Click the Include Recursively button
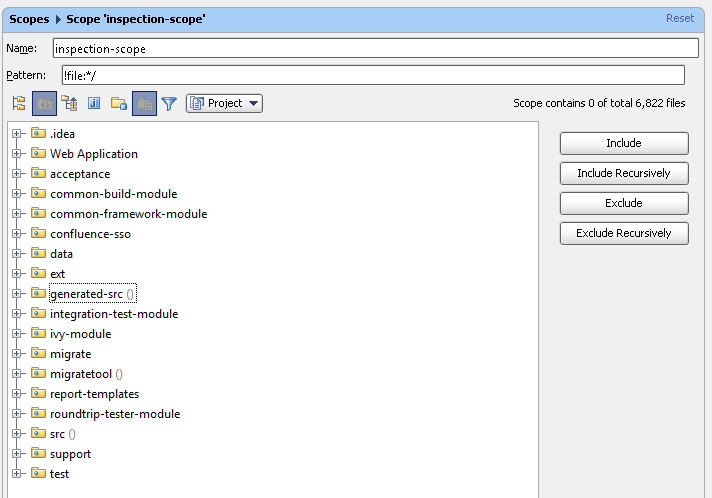This screenshot has width=712, height=498. click(x=624, y=173)
